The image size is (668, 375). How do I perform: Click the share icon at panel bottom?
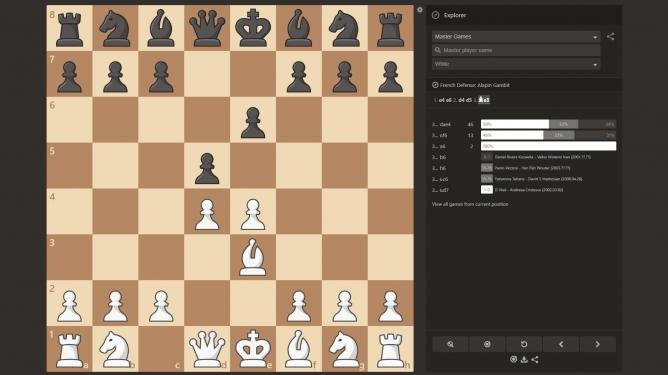coord(535,360)
